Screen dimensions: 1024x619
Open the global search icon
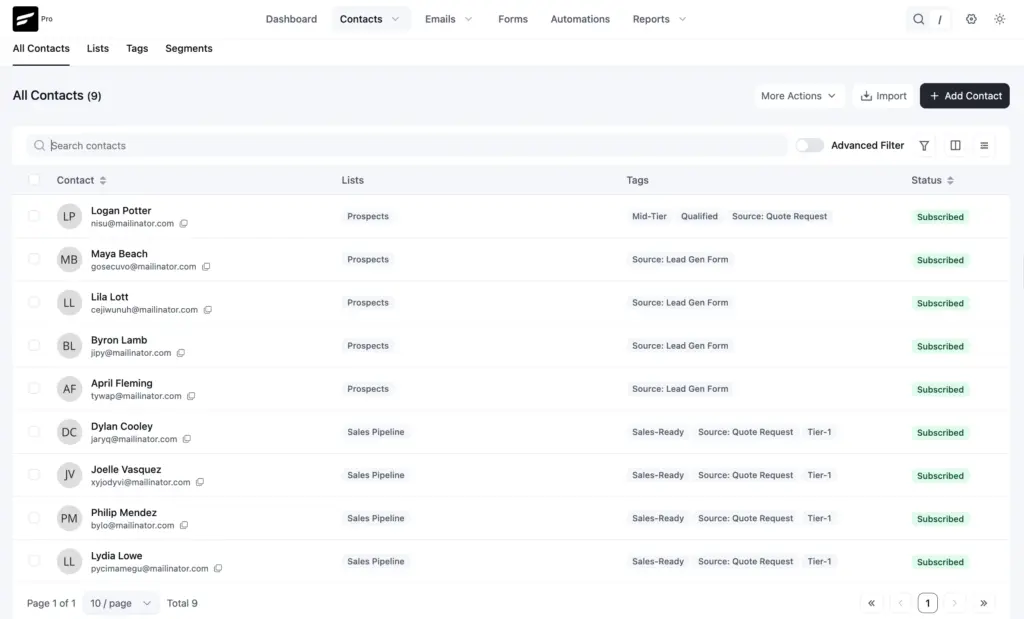918,19
